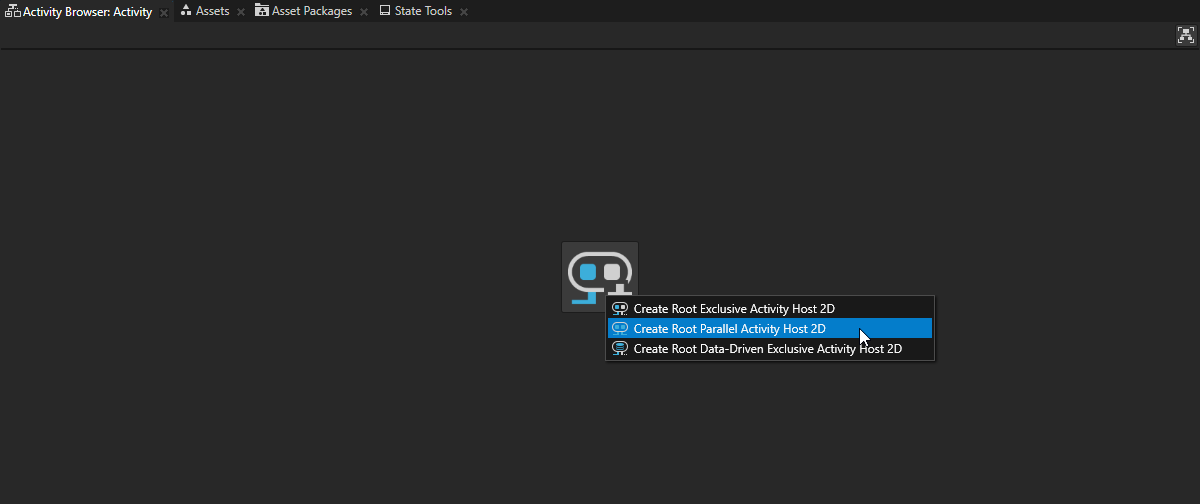Click the Assets tab icon
The width and height of the screenshot is (1200, 504).
pos(186,11)
